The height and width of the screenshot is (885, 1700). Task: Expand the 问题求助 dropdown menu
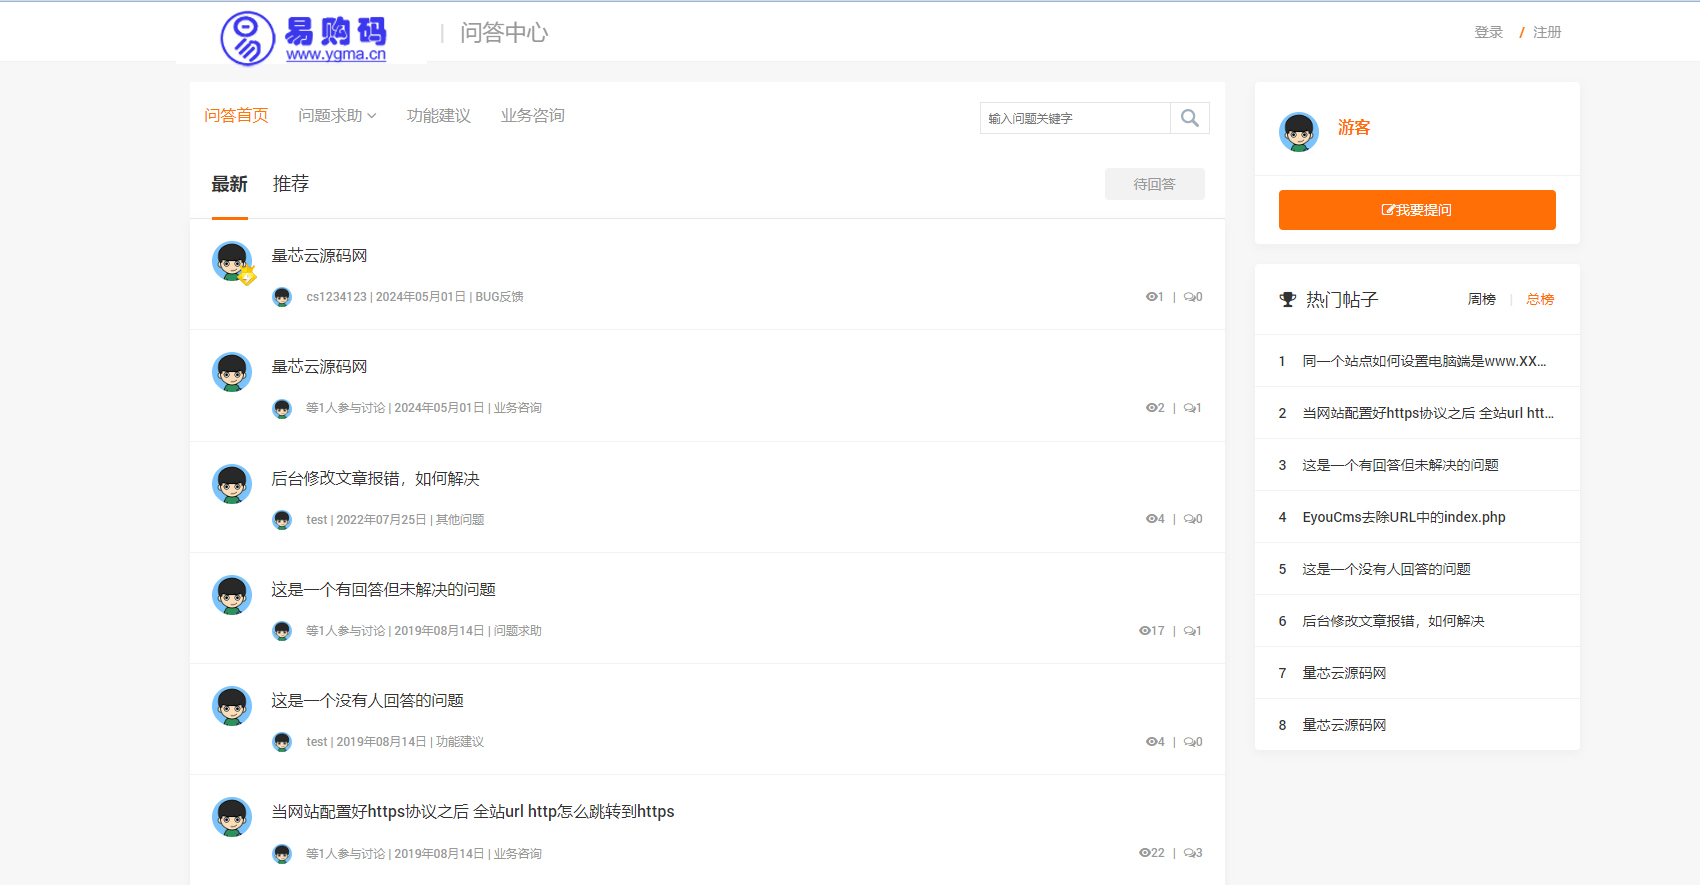point(337,116)
